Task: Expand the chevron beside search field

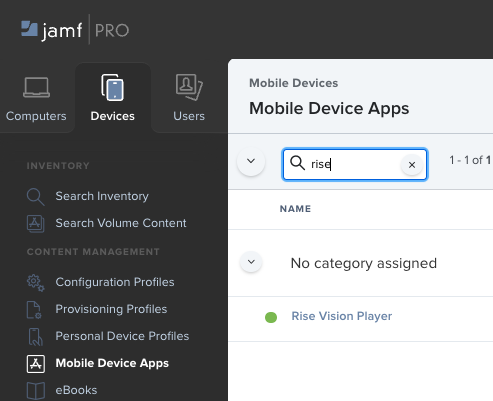Action: pos(251,161)
